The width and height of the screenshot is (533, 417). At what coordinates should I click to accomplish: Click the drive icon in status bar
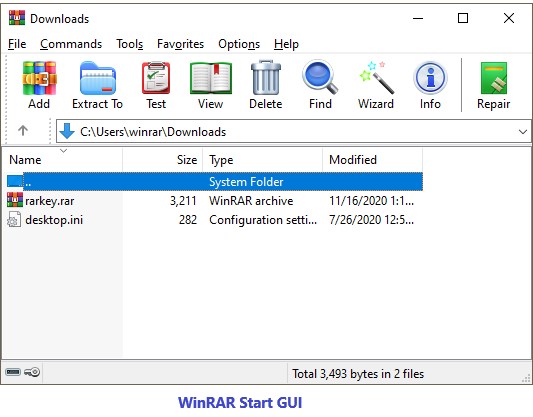pos(13,372)
